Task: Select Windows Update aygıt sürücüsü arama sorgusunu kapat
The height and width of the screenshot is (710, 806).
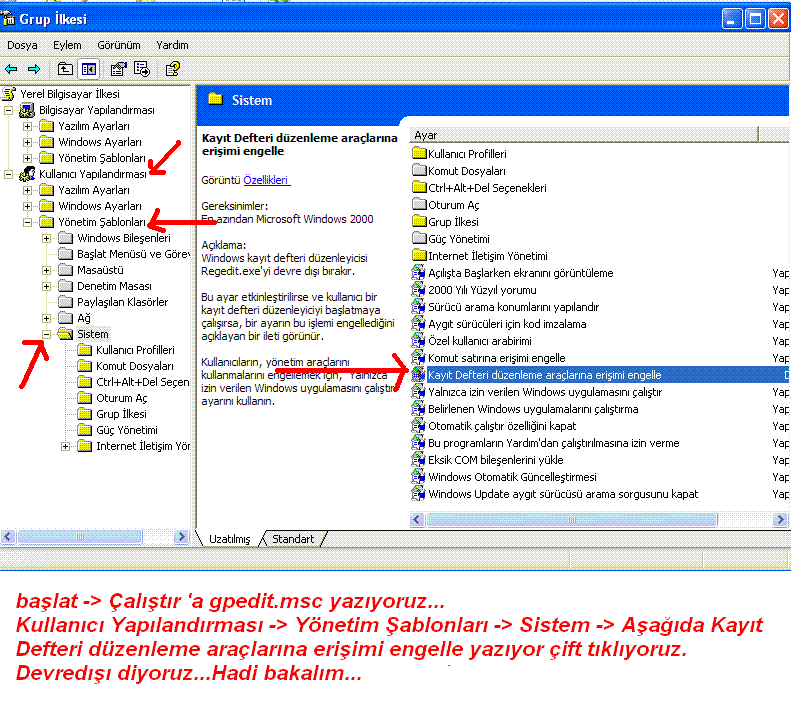Action: 563,494
